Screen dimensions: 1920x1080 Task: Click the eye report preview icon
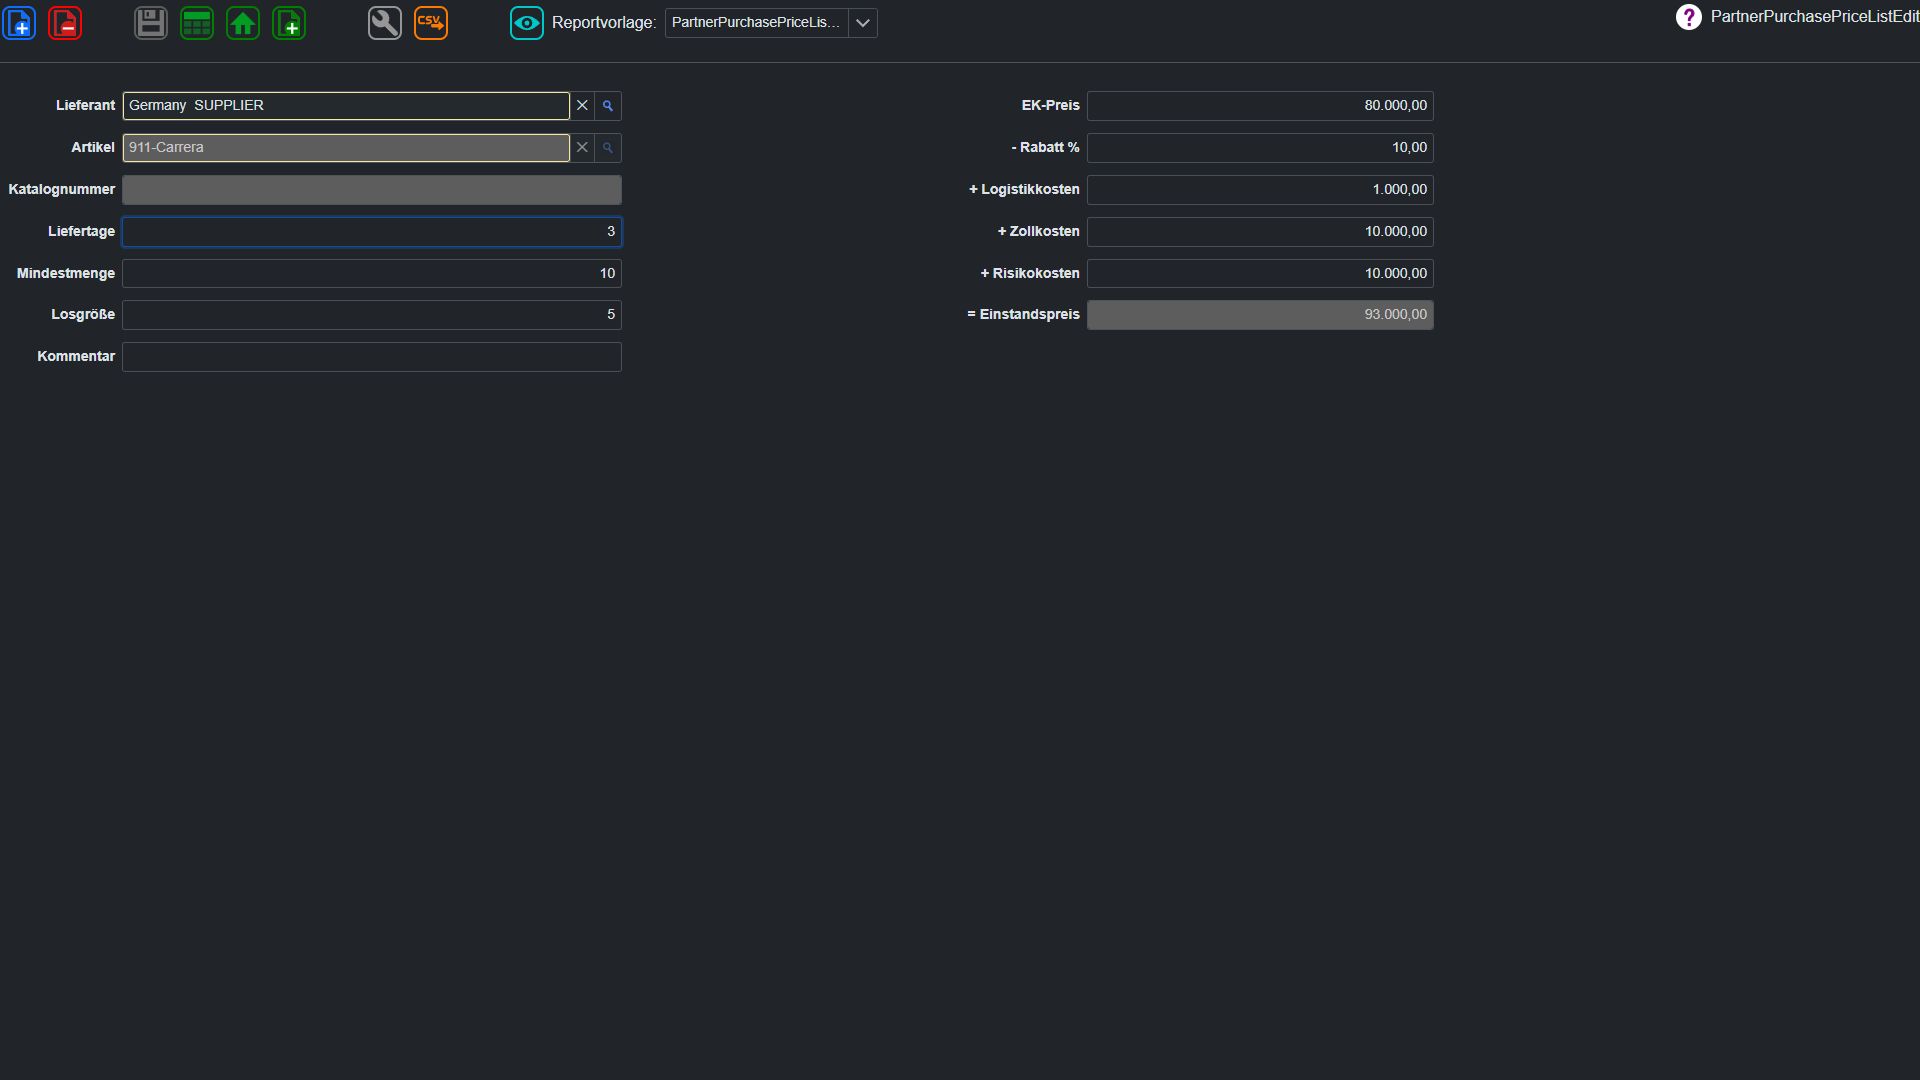coord(527,23)
